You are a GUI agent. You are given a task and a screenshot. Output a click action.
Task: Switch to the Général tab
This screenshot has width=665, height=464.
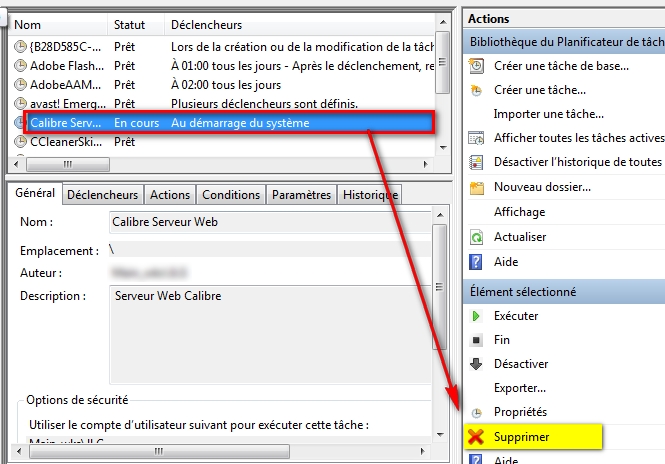click(35, 193)
